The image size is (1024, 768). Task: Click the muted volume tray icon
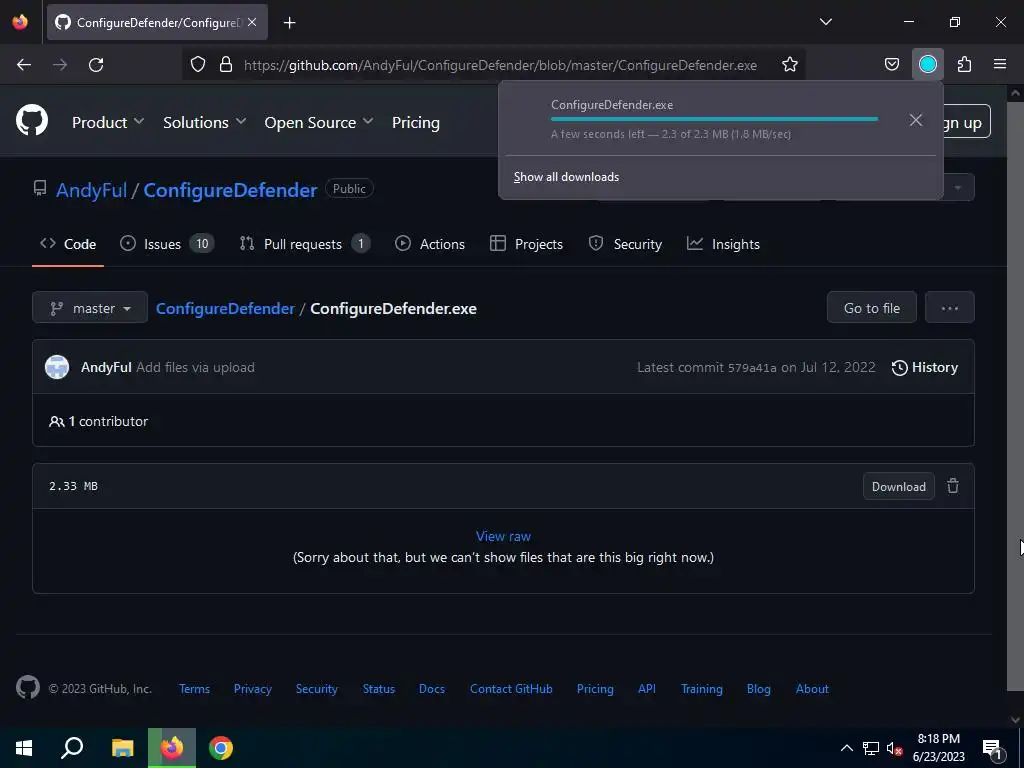pos(894,749)
